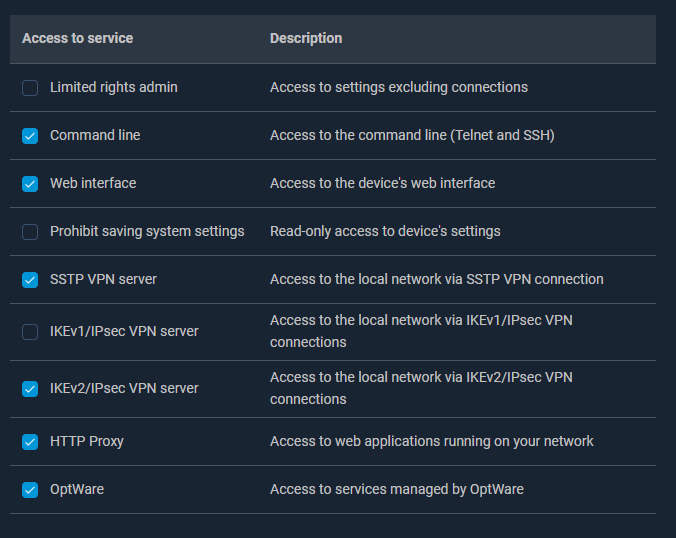Click the IKEv1/IPsec VPN server label
The height and width of the screenshot is (538, 676).
(x=124, y=332)
